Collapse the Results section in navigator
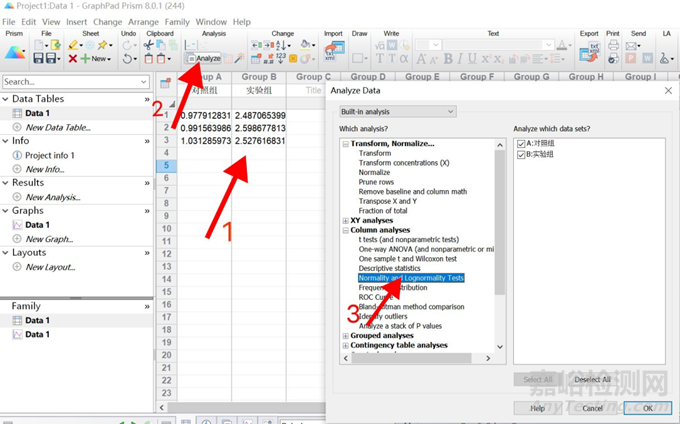Screen dimensions: 680x424 pyautogui.click(x=6, y=183)
